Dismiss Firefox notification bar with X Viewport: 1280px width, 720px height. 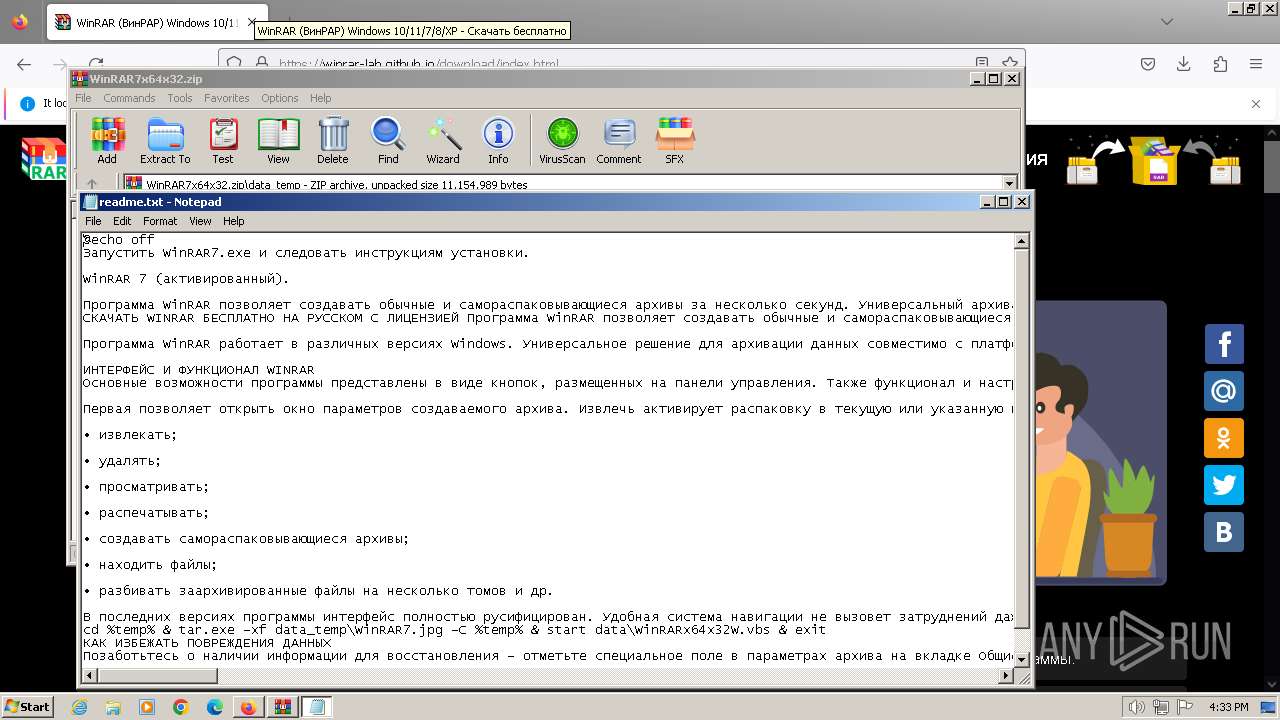[x=1256, y=103]
